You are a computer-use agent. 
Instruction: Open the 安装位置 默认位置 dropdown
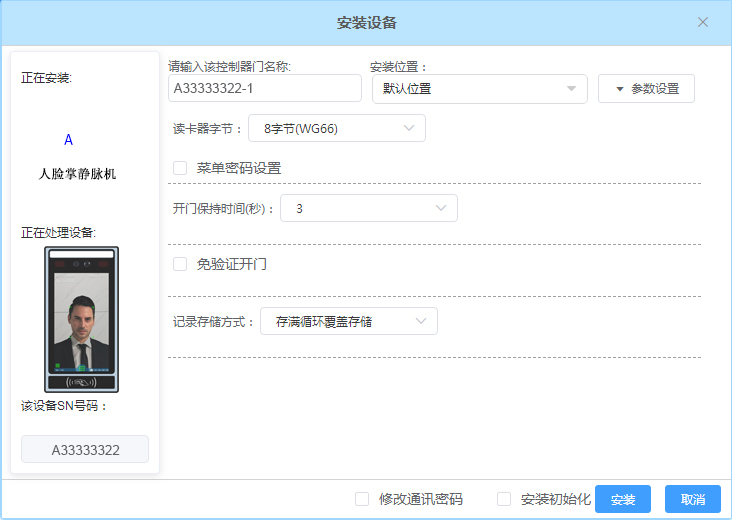479,89
